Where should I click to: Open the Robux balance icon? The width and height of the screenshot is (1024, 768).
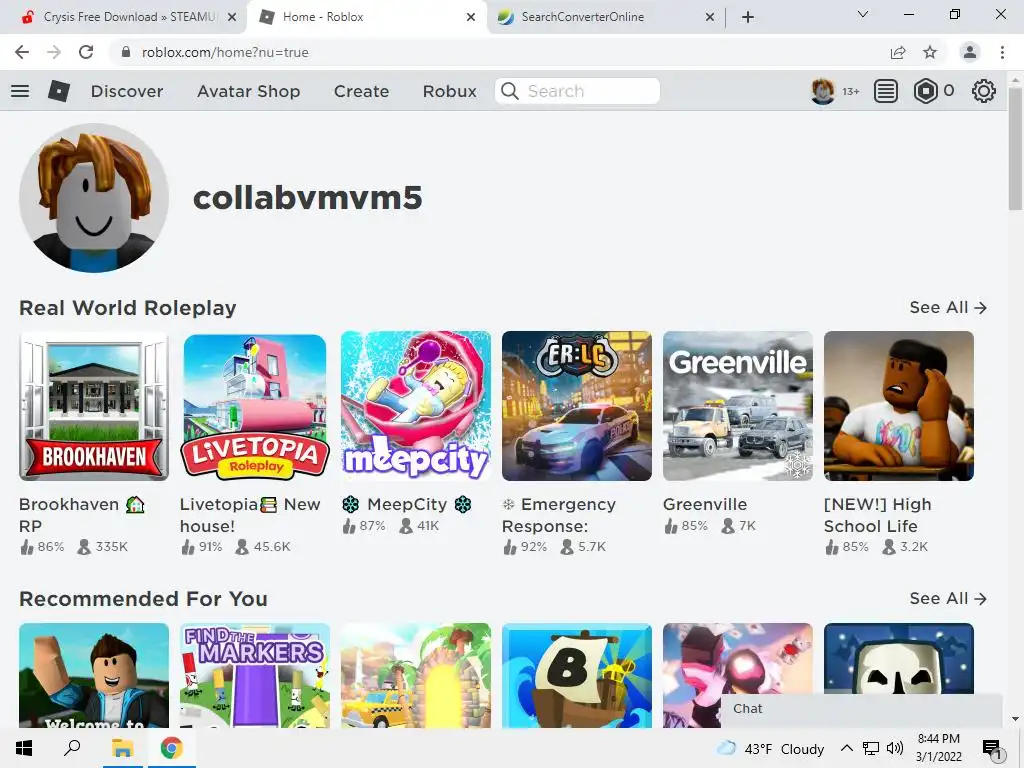(x=925, y=91)
